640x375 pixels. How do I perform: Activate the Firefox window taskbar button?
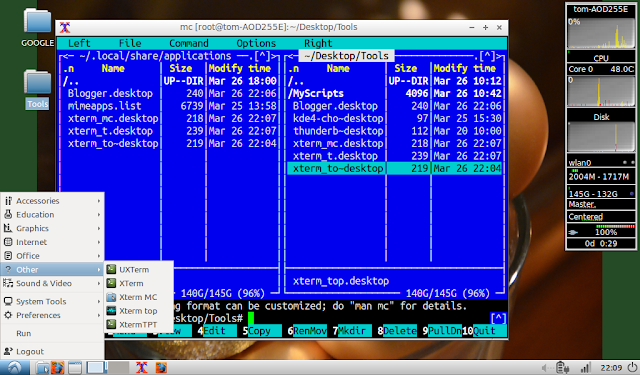point(161,368)
